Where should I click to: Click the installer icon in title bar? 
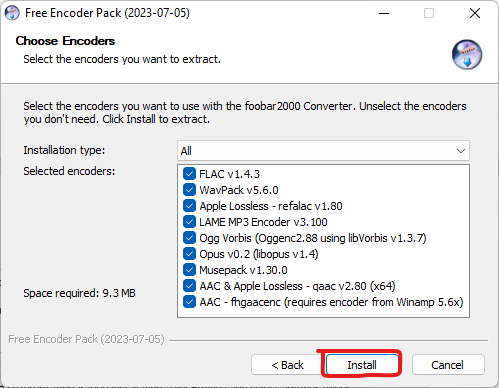click(x=12, y=13)
